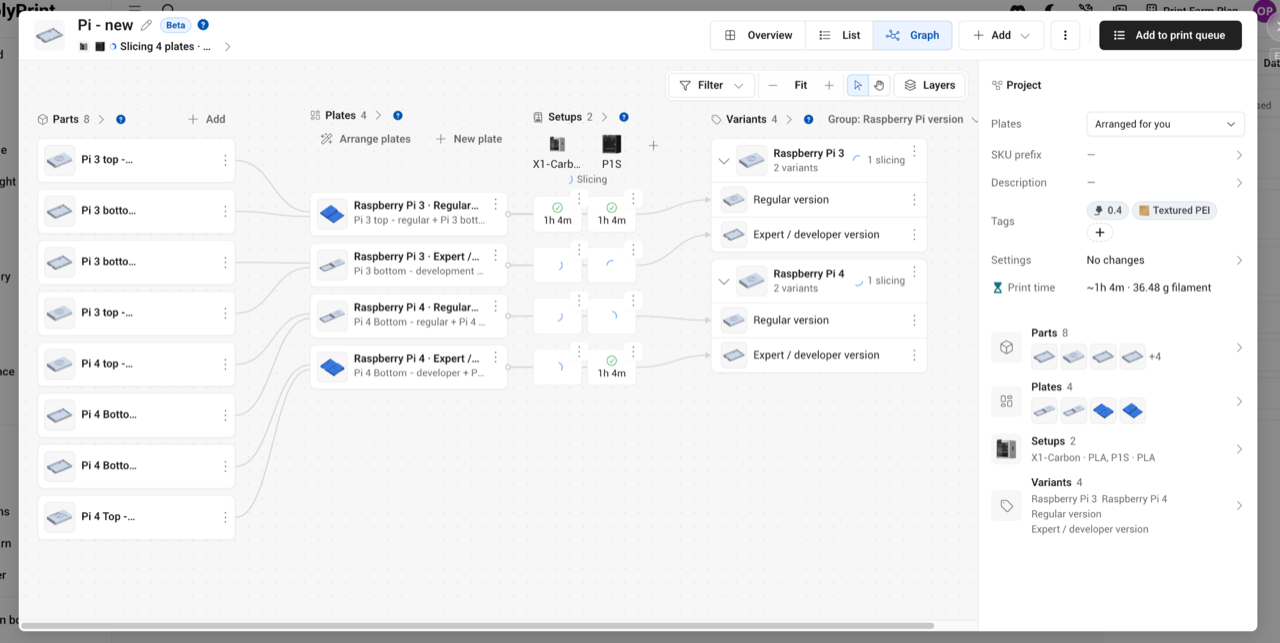1280x643 pixels.
Task: Open the Arranged for you plates dropdown
Action: 1165,124
